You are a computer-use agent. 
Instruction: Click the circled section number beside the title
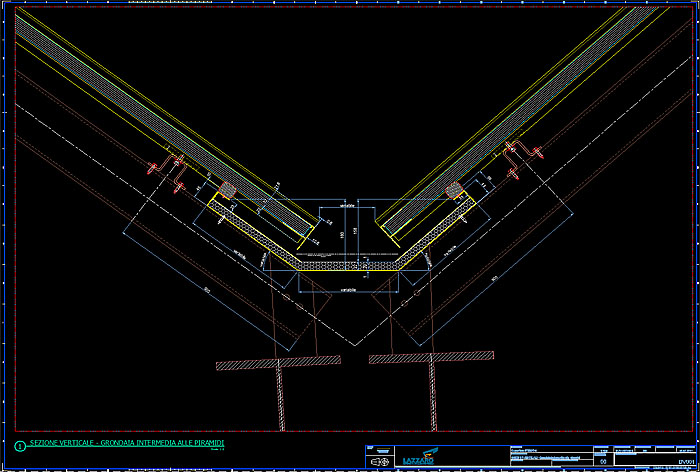click(20, 444)
